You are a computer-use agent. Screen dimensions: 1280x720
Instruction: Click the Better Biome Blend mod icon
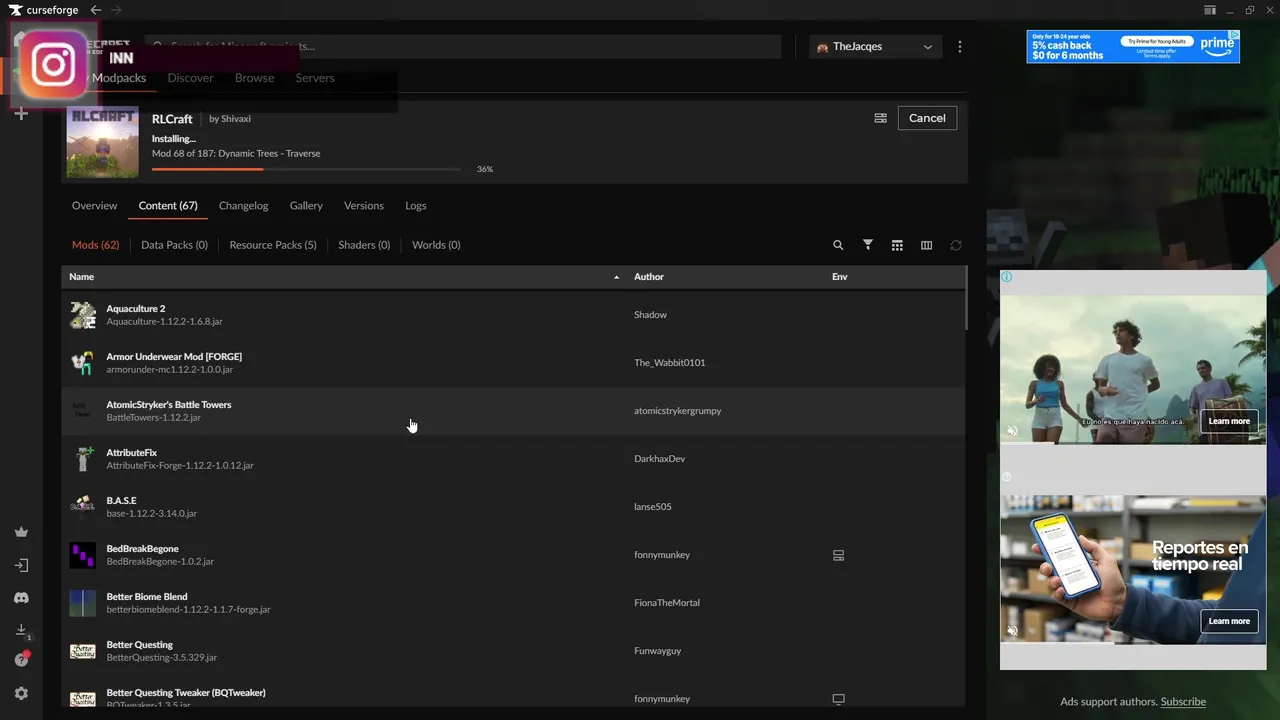tap(82, 603)
